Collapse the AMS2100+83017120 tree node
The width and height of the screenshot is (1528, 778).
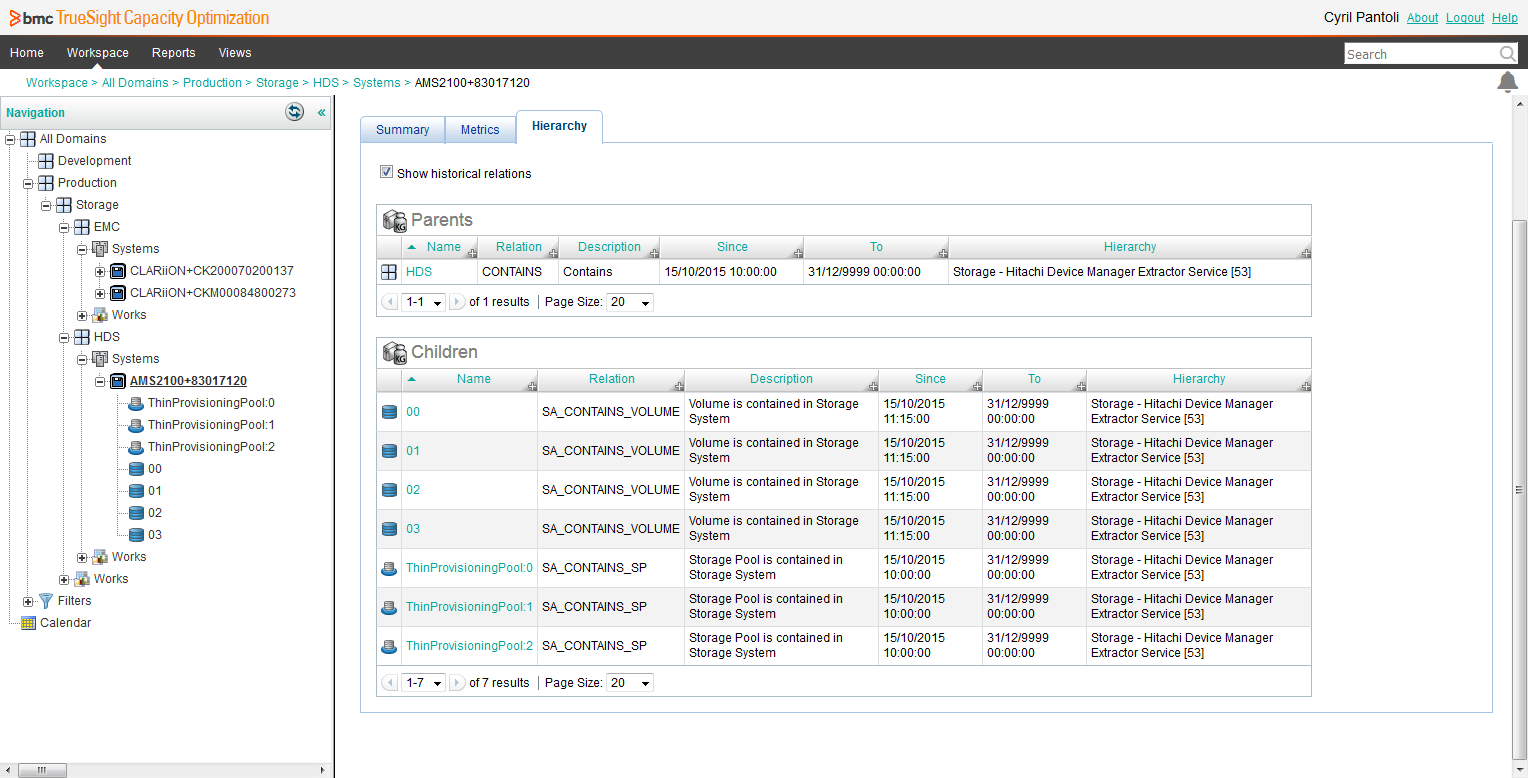point(100,381)
